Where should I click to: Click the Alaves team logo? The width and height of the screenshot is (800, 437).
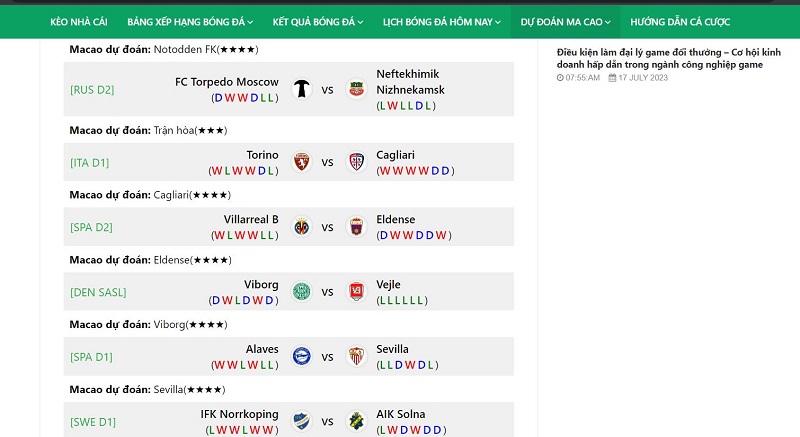tap(302, 356)
